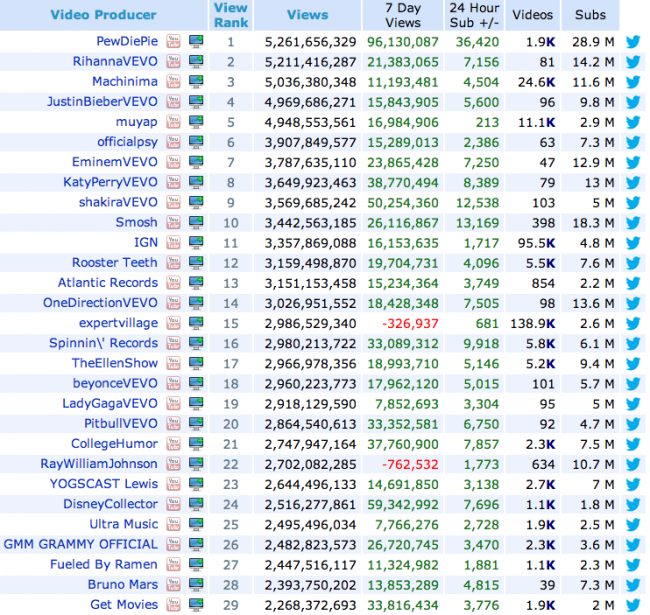Open the Machinima channel link

click(x=125, y=82)
